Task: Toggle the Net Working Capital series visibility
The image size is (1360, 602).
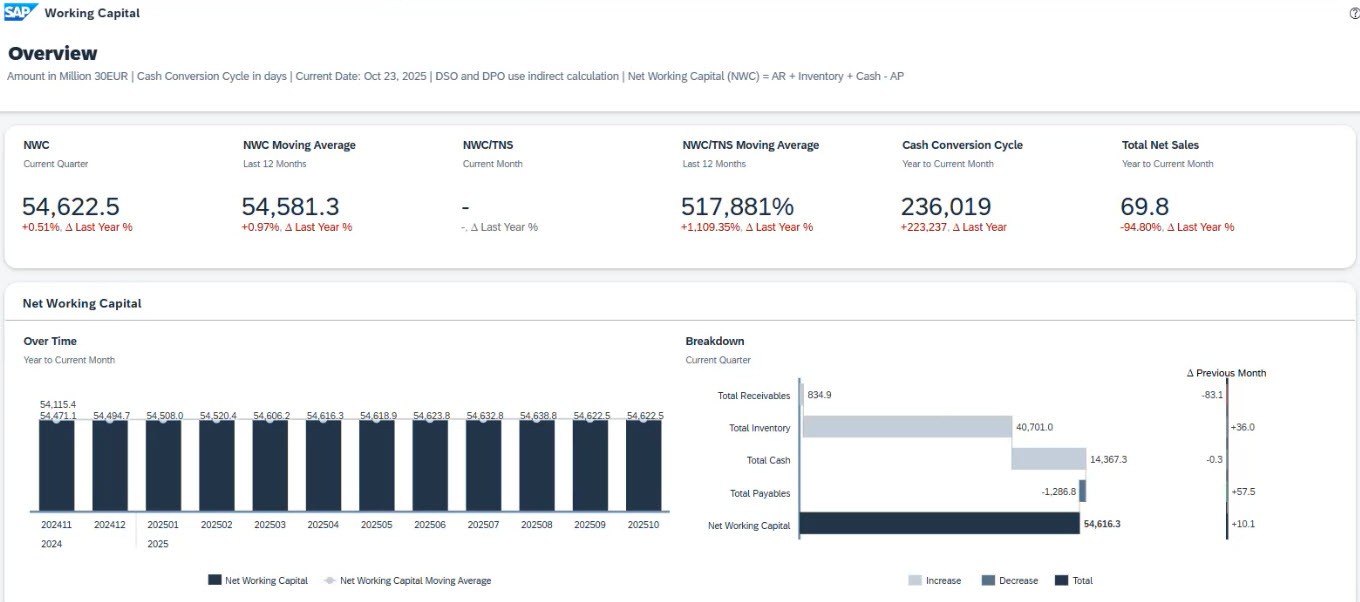Action: (x=256, y=580)
